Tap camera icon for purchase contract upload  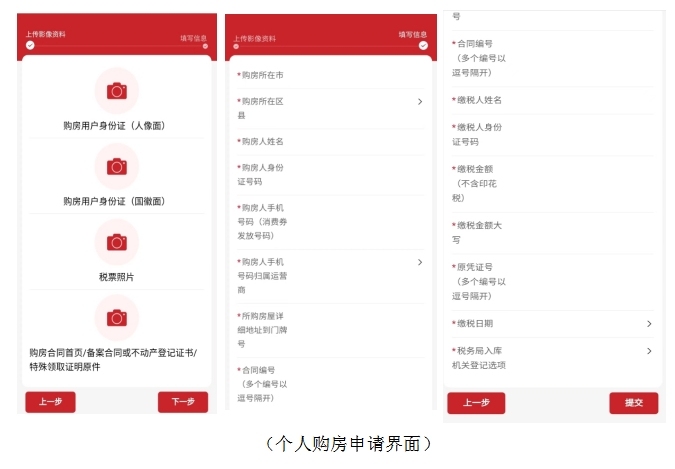coord(116,318)
